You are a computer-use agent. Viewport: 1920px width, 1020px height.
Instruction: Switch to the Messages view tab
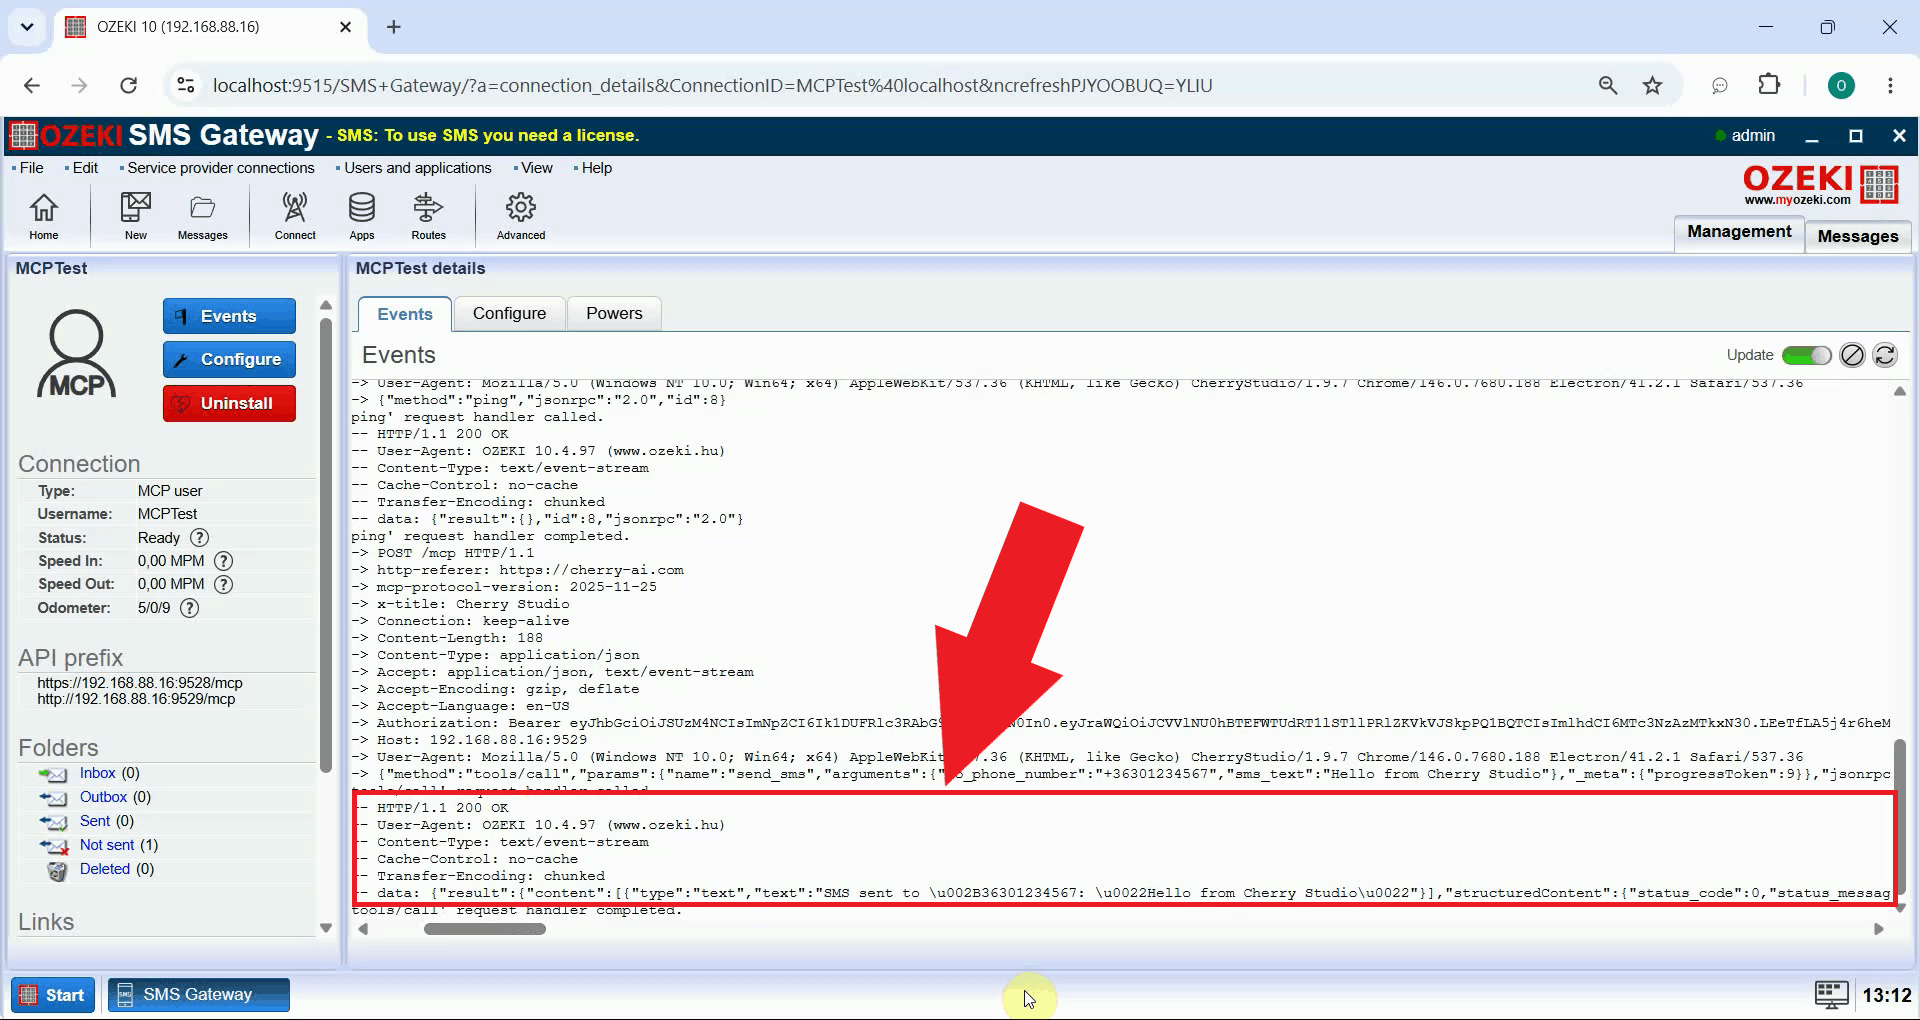[x=1858, y=236]
